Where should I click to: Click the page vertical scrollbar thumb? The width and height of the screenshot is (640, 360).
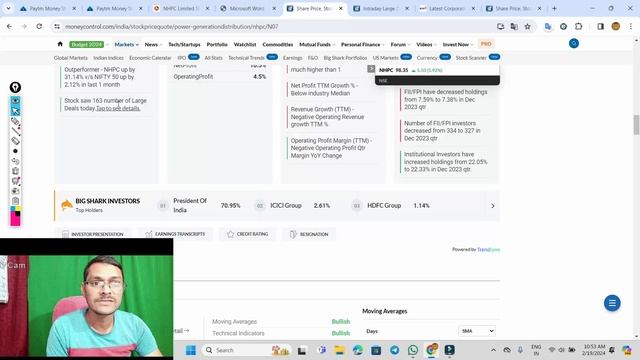636,125
